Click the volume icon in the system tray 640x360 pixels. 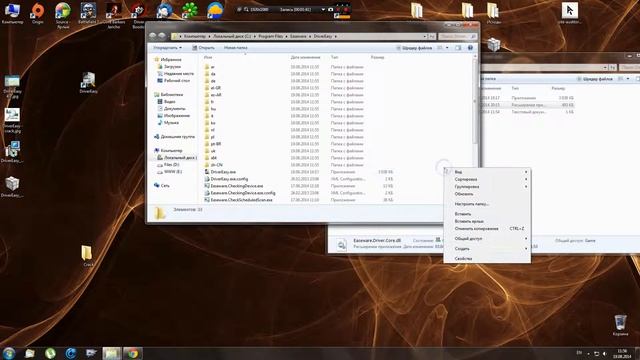pos(604,353)
